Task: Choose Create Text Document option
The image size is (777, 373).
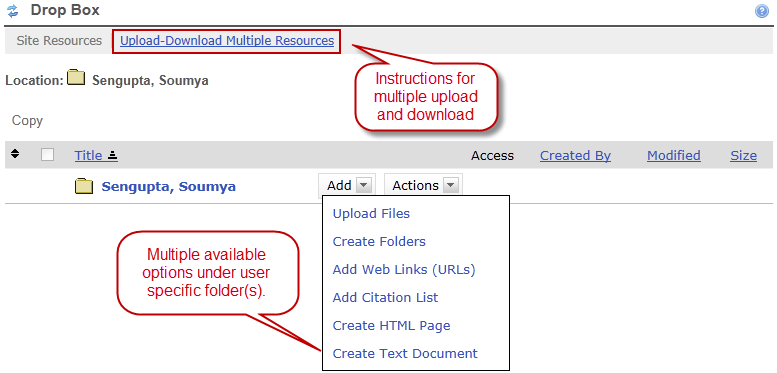Action: pyautogui.click(x=405, y=354)
